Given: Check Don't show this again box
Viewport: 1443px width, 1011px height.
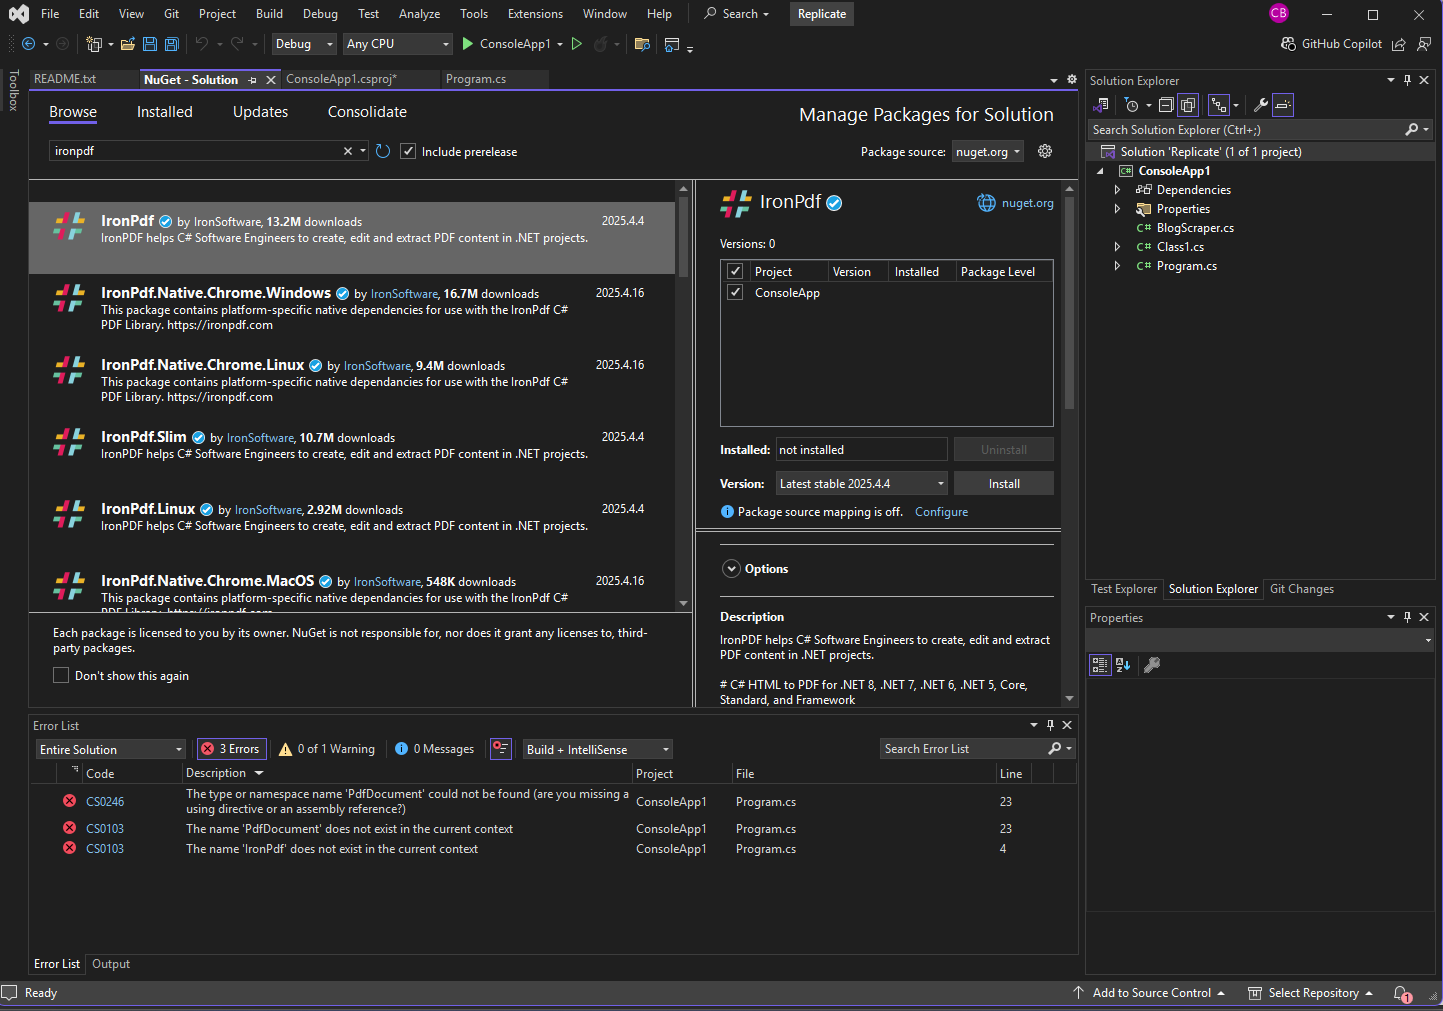Looking at the screenshot, I should point(61,675).
